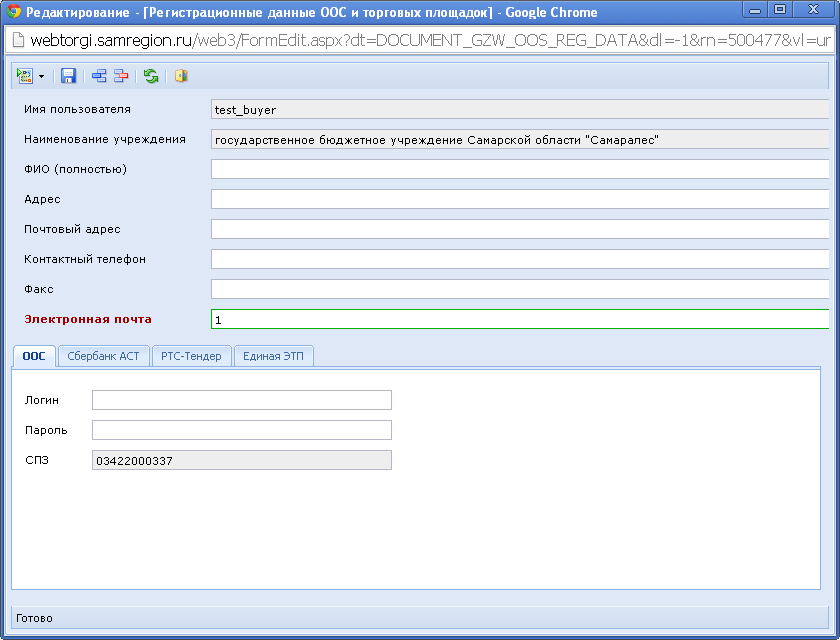Click the run actions toolbar icon
Viewport: 840px width, 640px height.
point(25,76)
